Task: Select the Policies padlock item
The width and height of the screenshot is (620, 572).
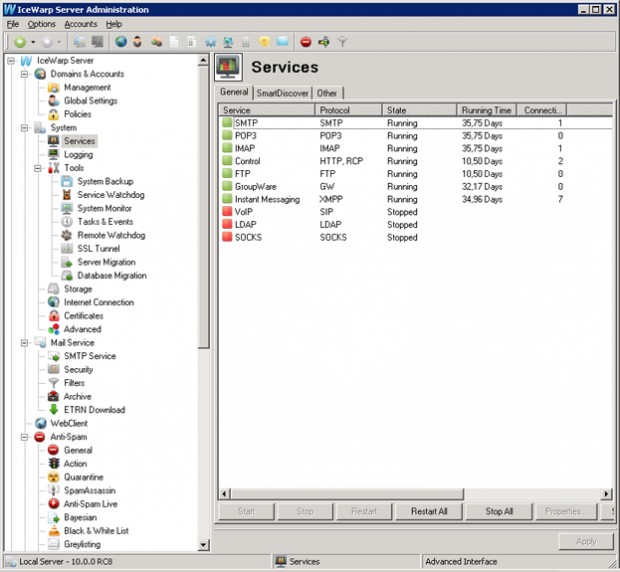Action: 78,114
